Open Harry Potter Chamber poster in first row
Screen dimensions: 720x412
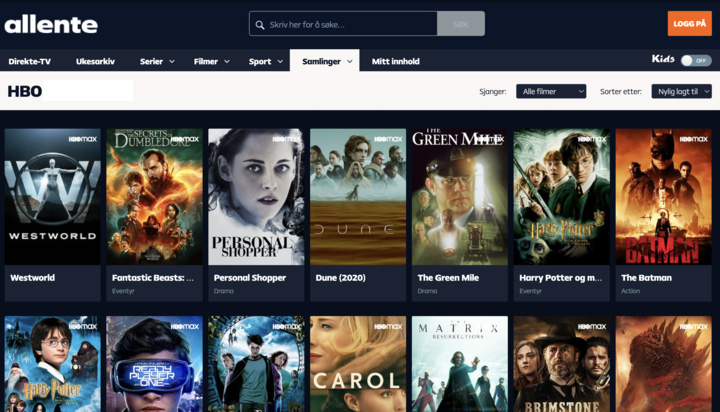point(562,197)
